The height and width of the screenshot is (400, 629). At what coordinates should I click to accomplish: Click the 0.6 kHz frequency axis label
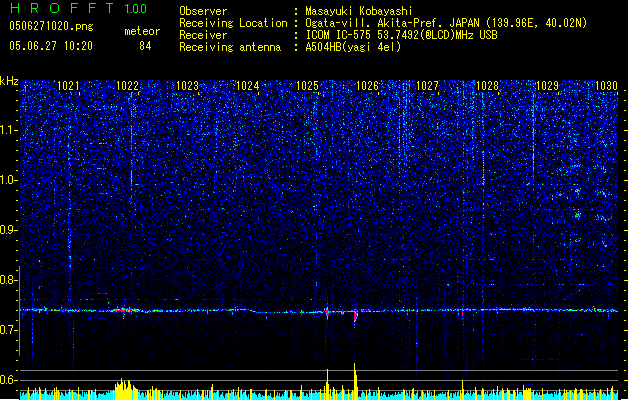point(9,380)
